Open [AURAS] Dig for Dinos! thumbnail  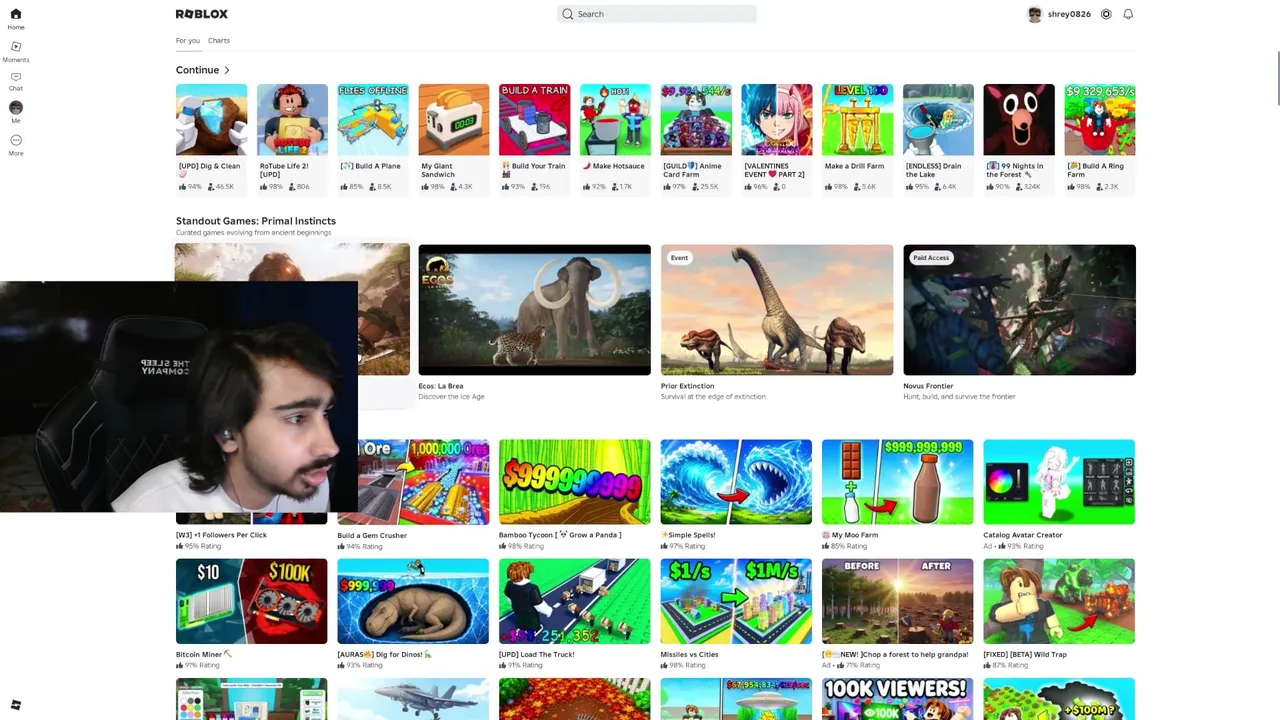click(x=413, y=601)
